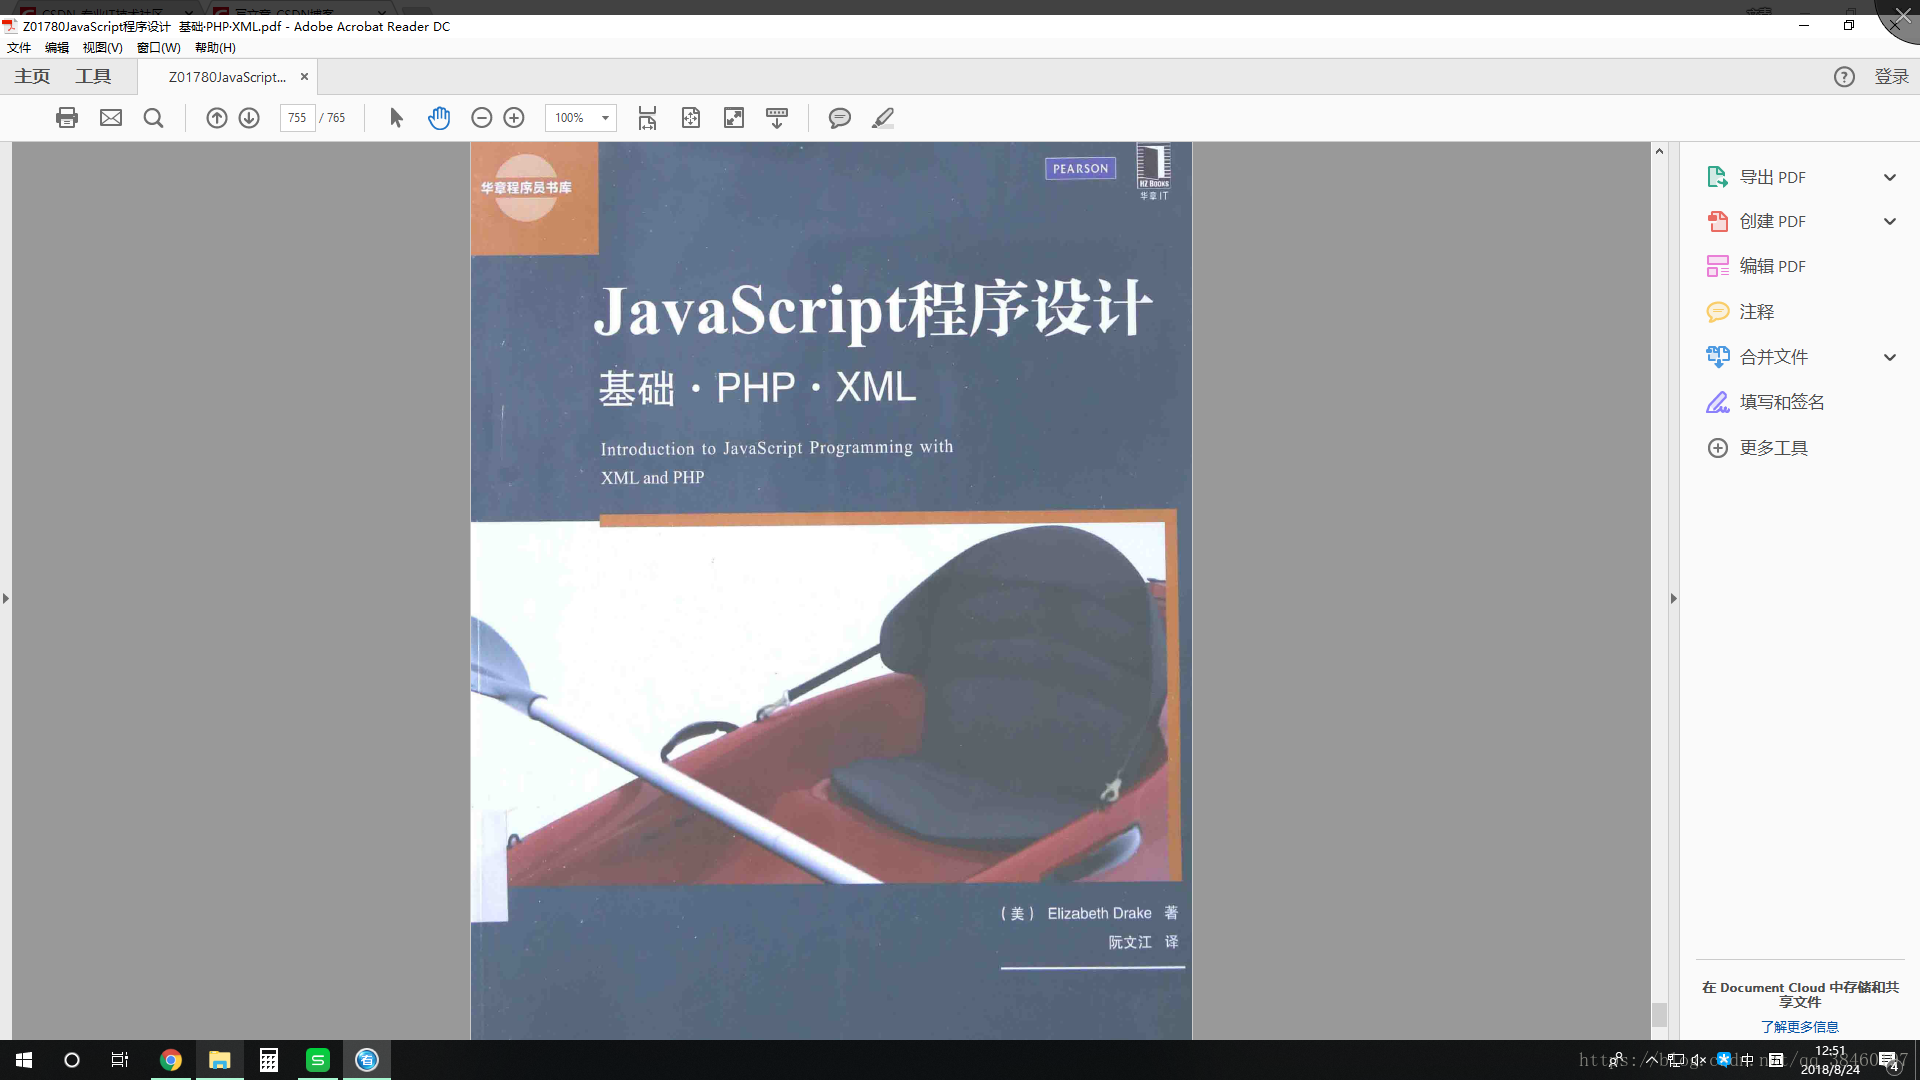Open More Tools (更多工具)
This screenshot has height=1080, width=1920.
[x=1758, y=448]
